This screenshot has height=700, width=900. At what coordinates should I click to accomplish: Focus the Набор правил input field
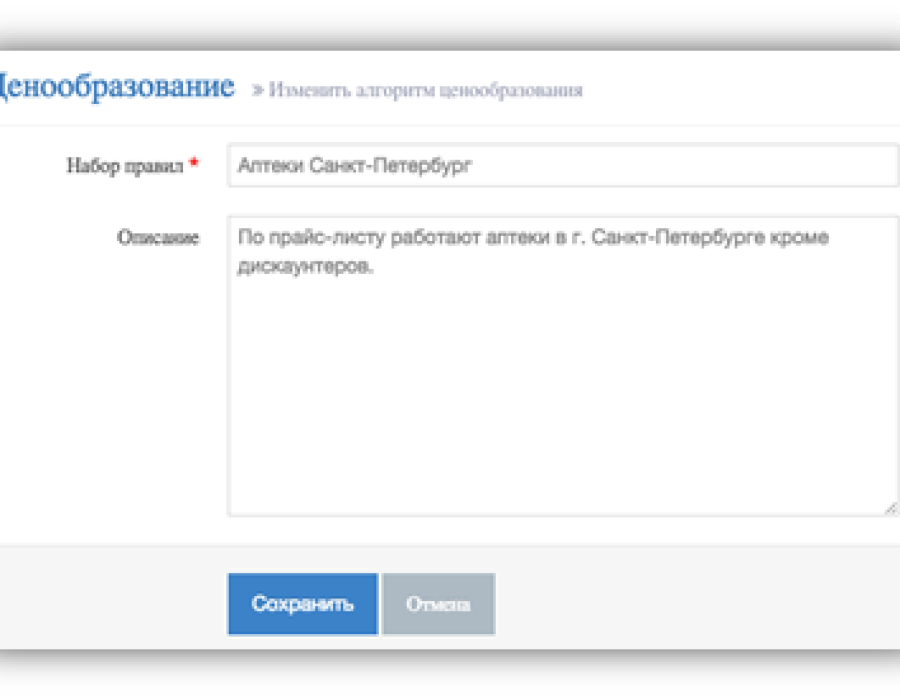pos(563,166)
